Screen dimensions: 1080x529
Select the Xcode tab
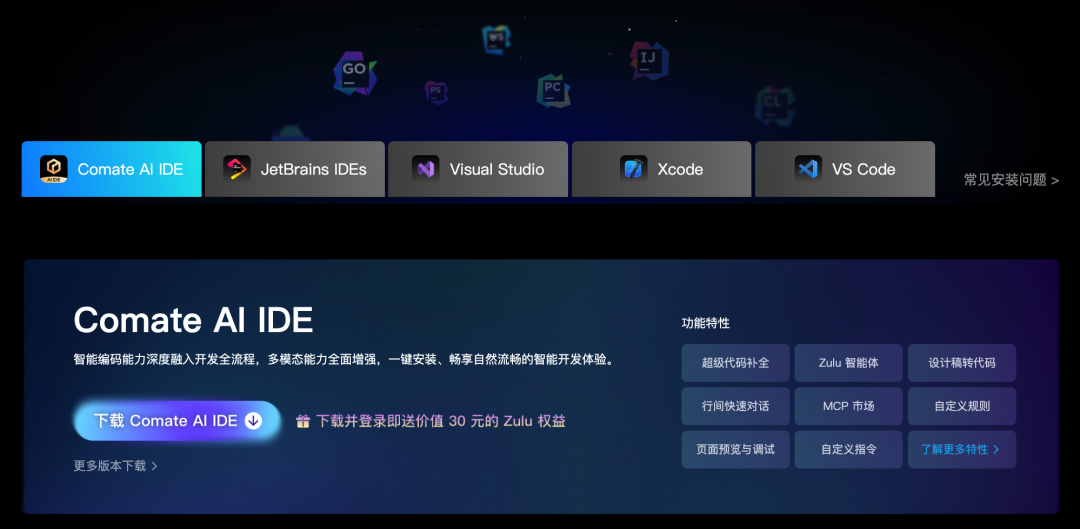pos(661,169)
